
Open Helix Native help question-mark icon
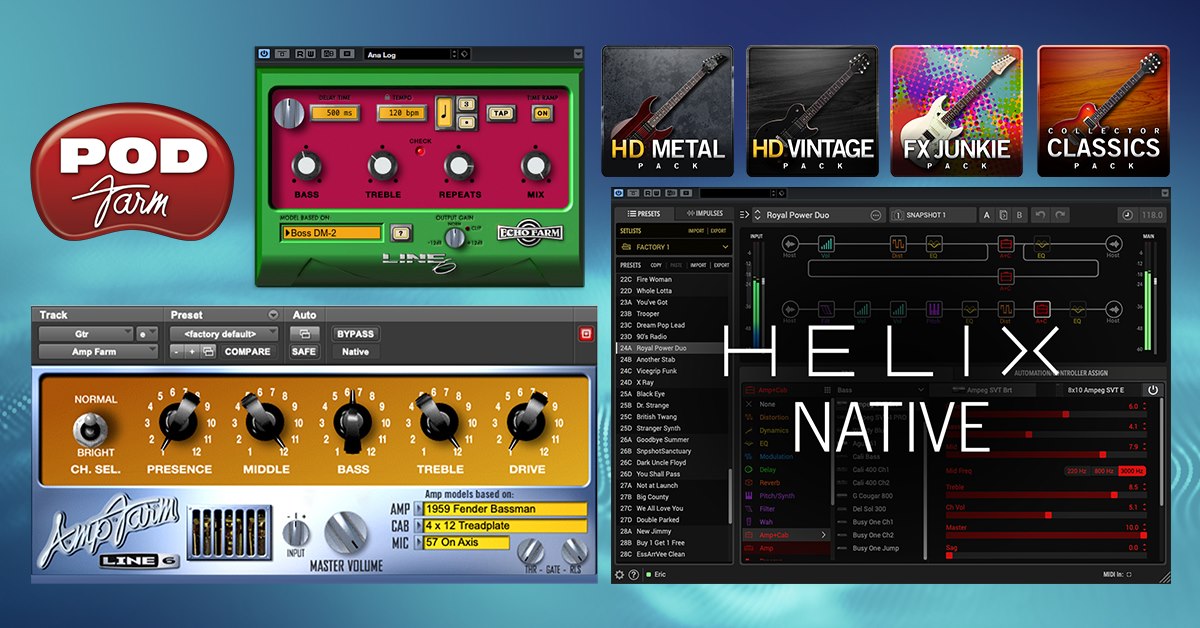coord(634,574)
